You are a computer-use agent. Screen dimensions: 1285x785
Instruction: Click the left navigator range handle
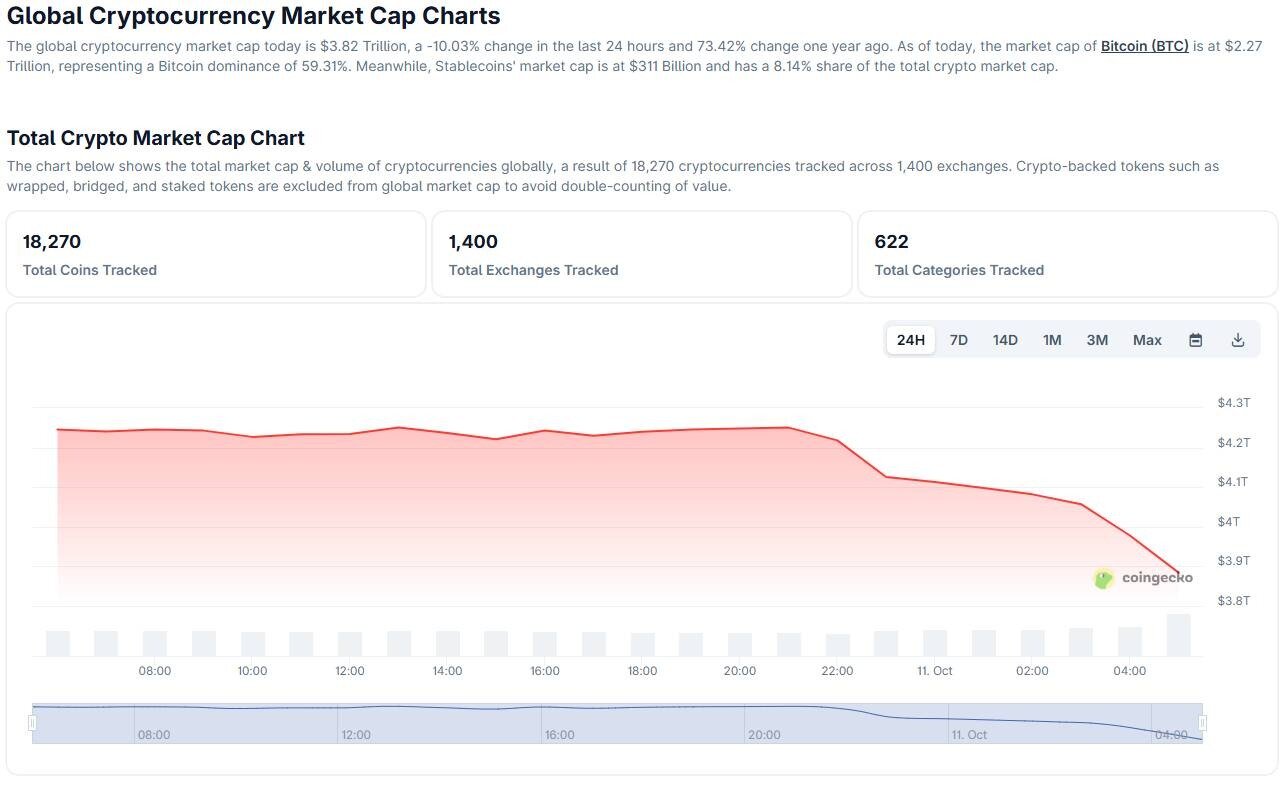pyautogui.click(x=33, y=723)
